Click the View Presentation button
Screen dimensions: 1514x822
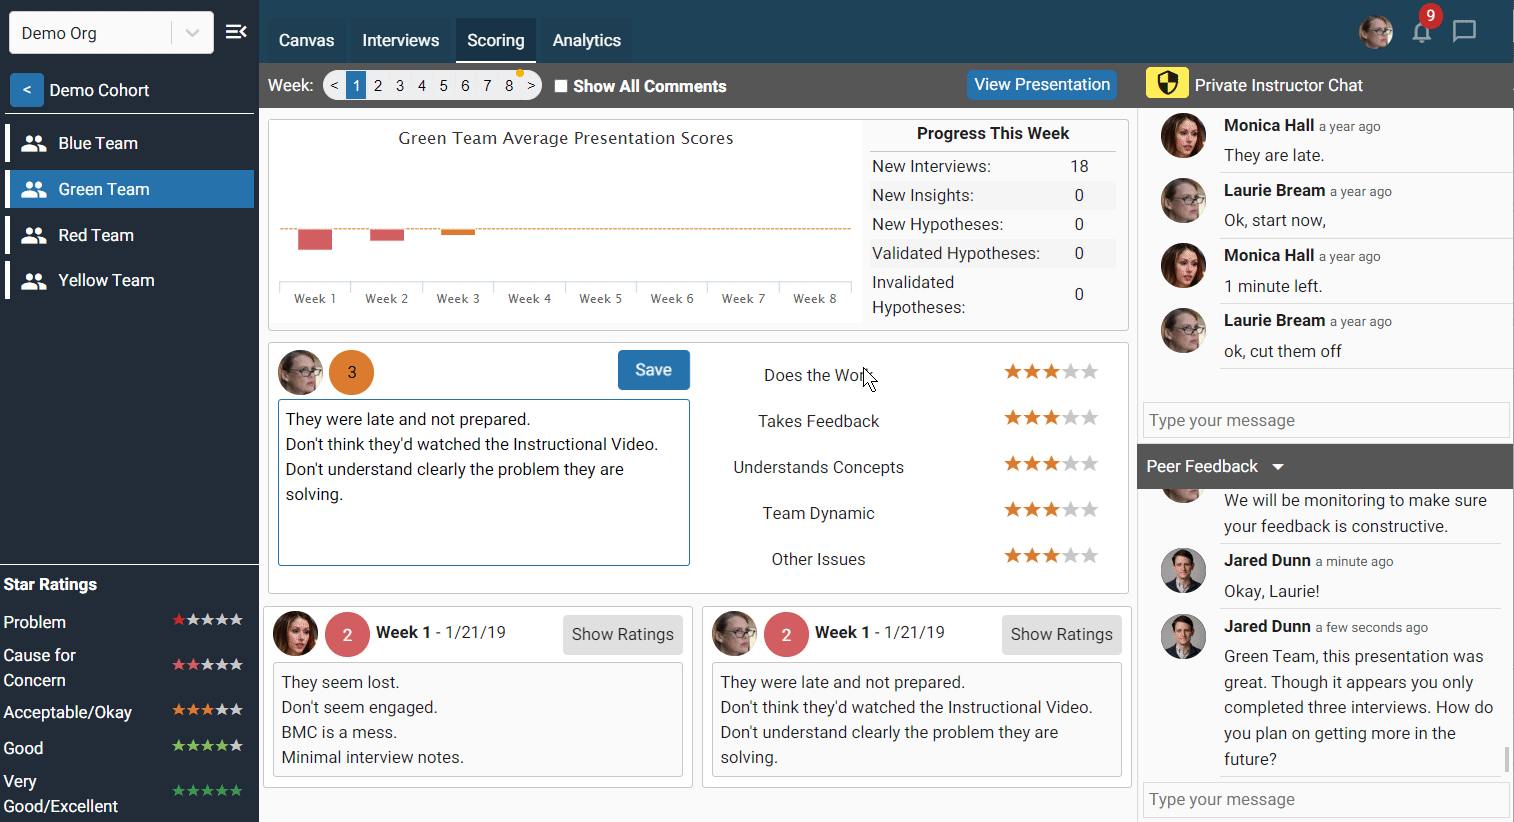(x=1042, y=84)
